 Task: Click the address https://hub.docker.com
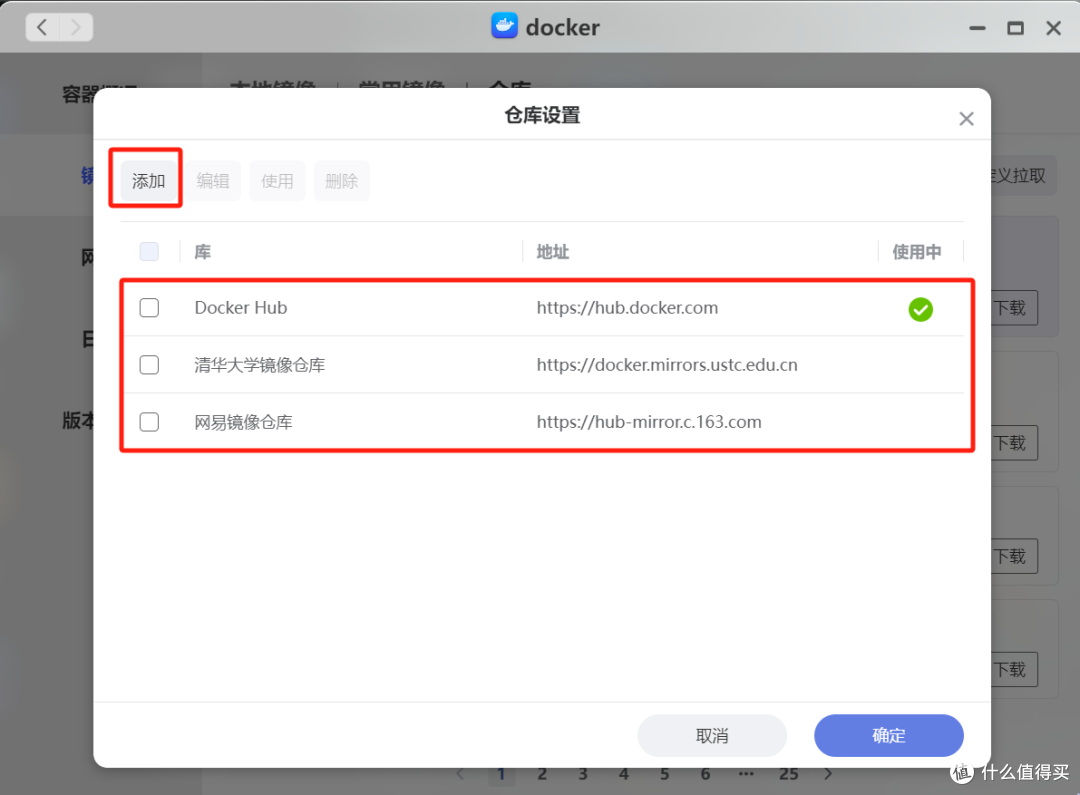627,307
